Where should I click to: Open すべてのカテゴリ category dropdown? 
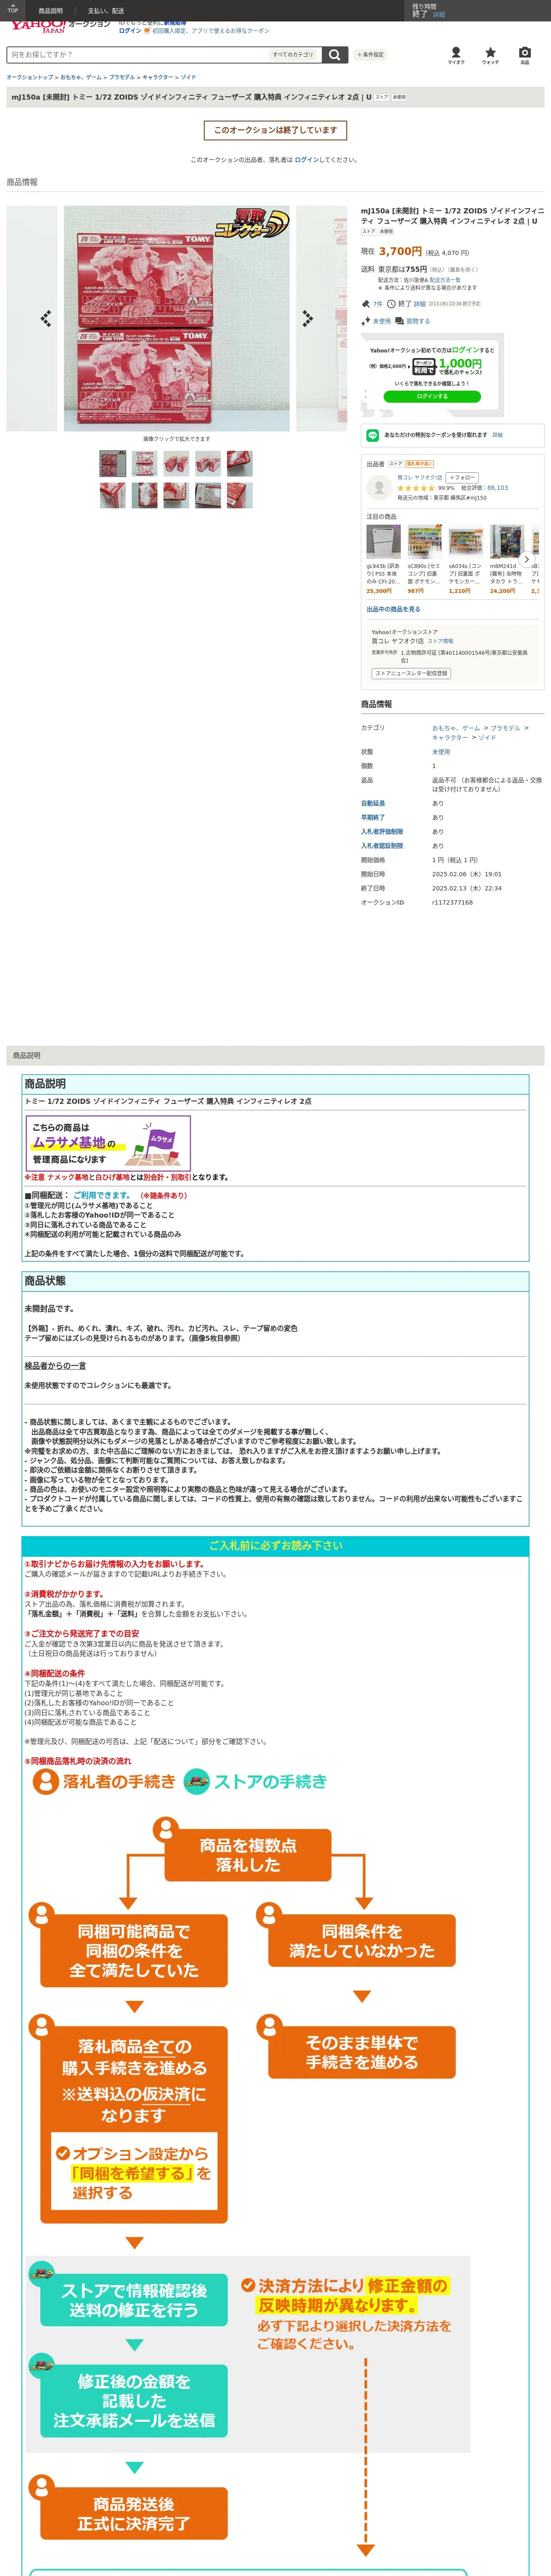[x=294, y=55]
